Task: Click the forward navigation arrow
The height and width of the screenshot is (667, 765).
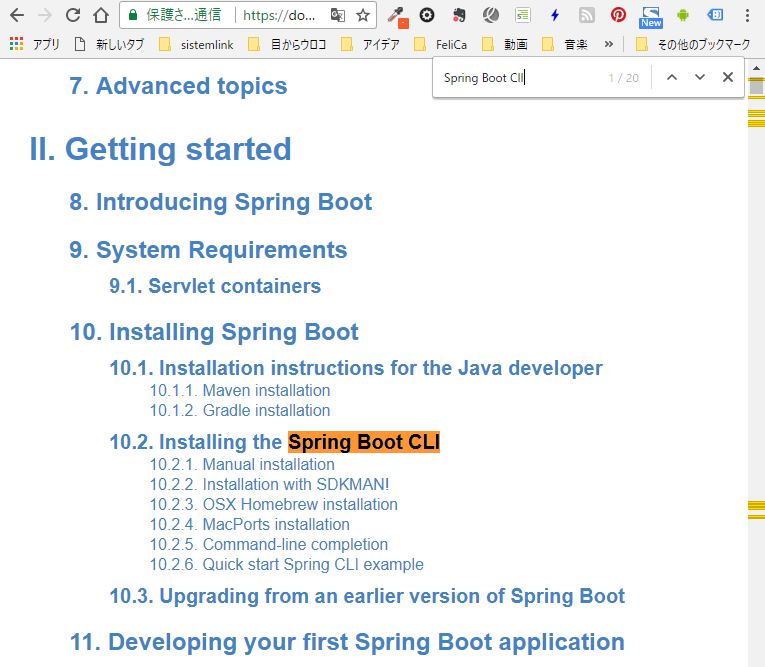Action: pos(45,15)
